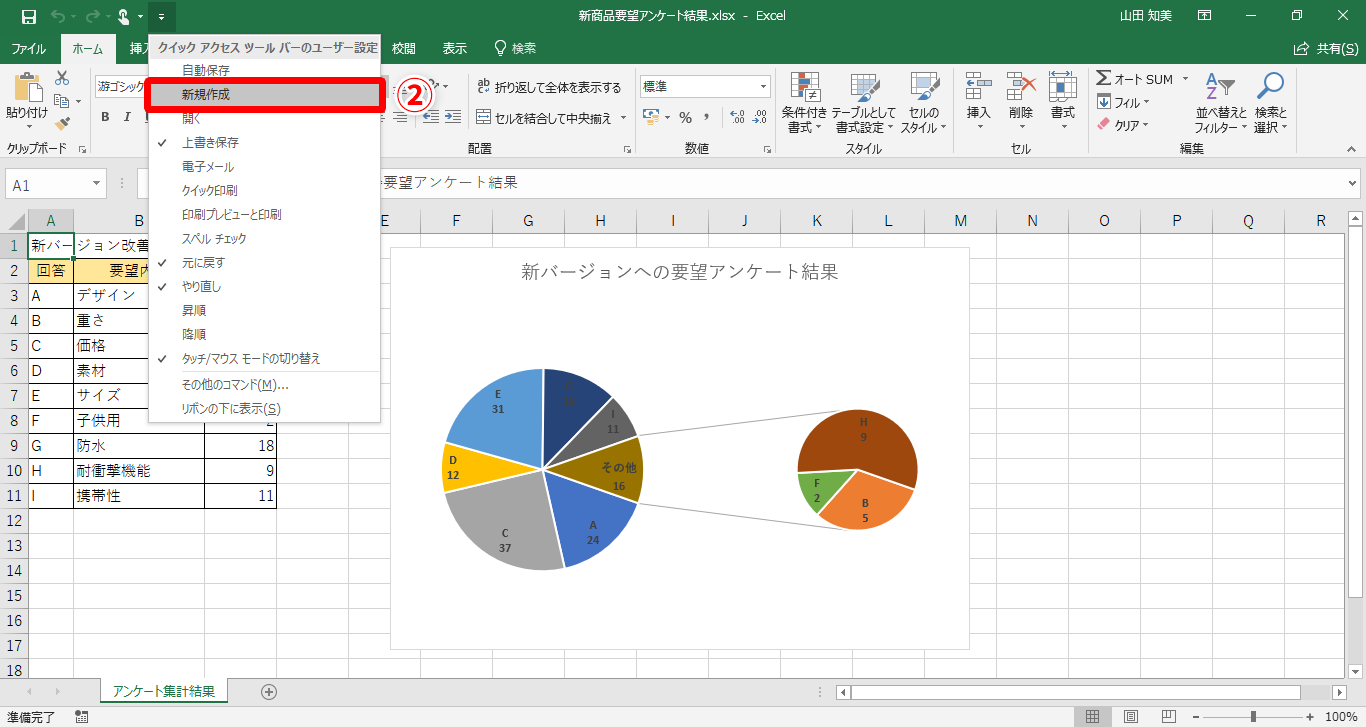Click the フィル button in editing group

click(x=1123, y=102)
